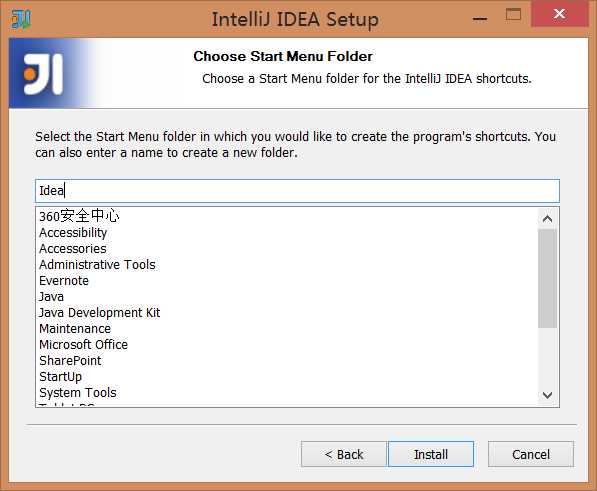
Task: Click the scroll down arrow in folder list
Action: coord(547,395)
